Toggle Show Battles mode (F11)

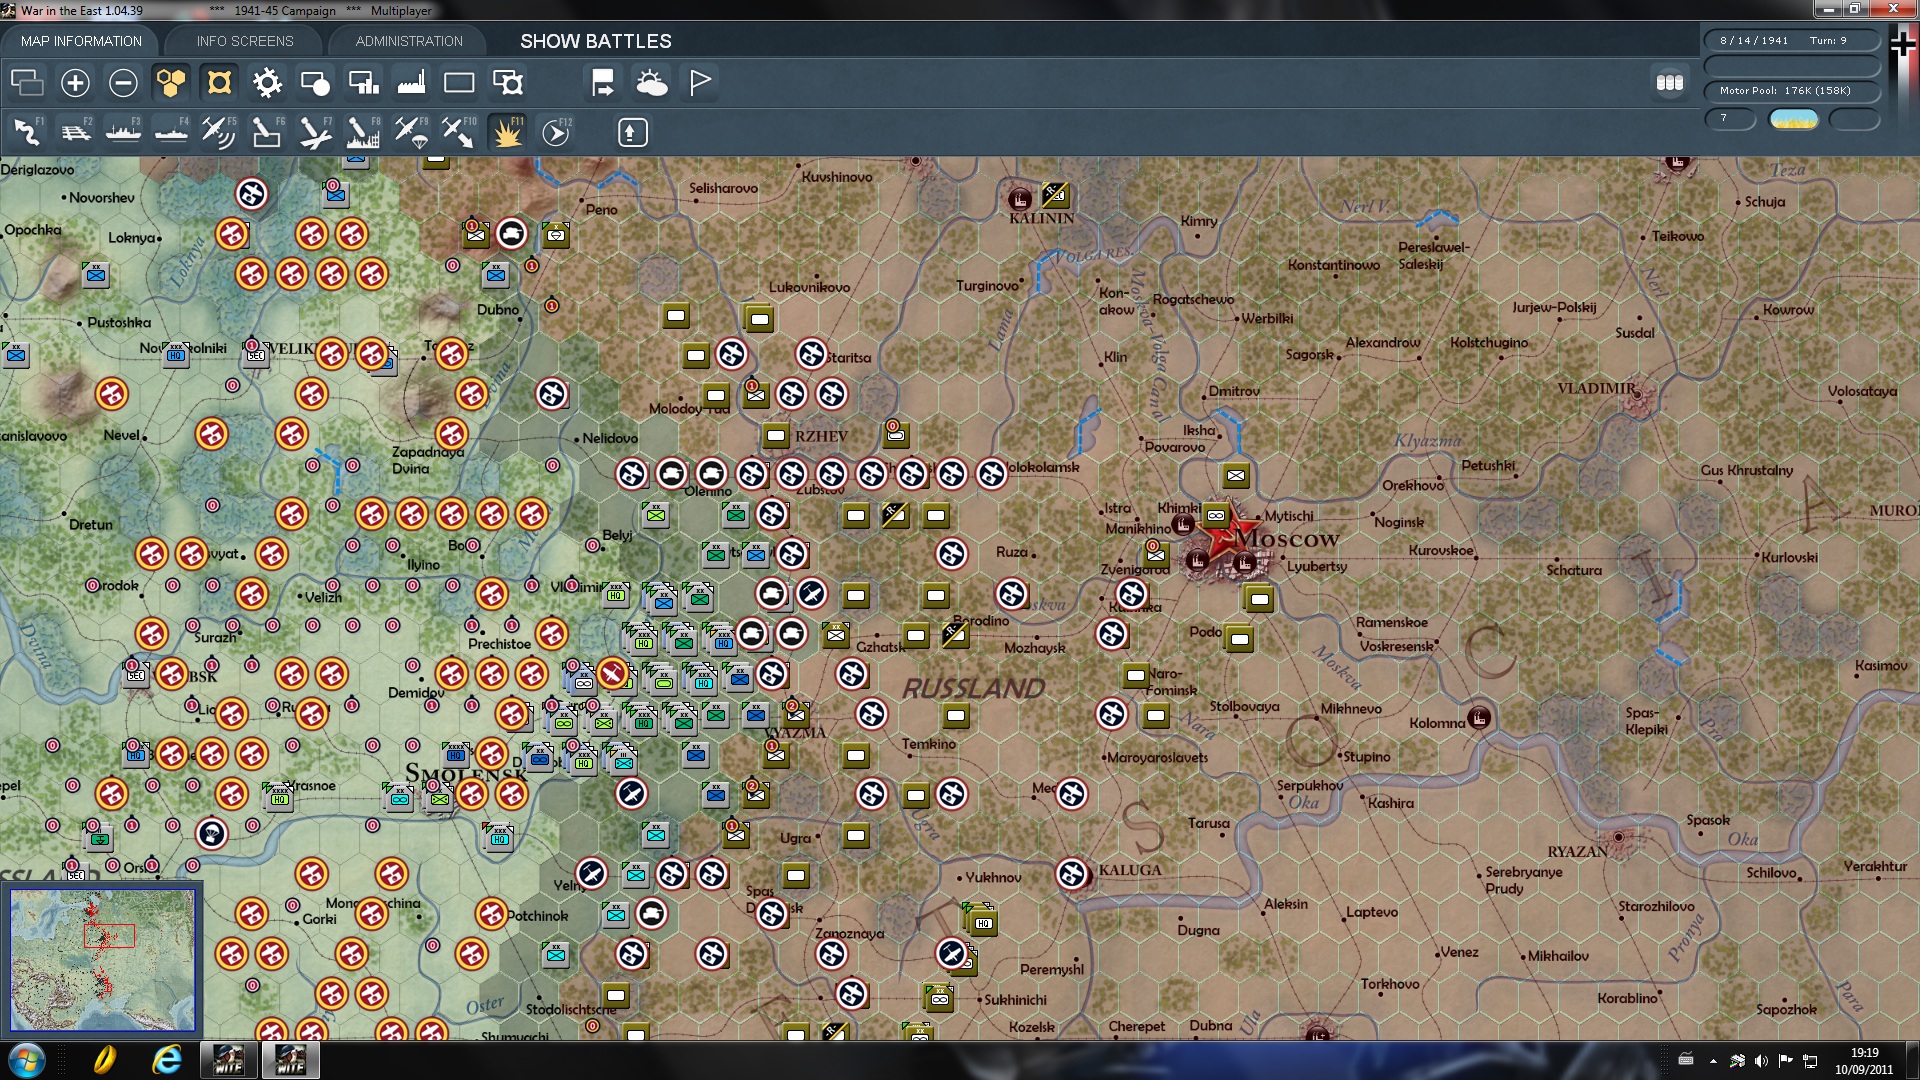pyautogui.click(x=507, y=132)
